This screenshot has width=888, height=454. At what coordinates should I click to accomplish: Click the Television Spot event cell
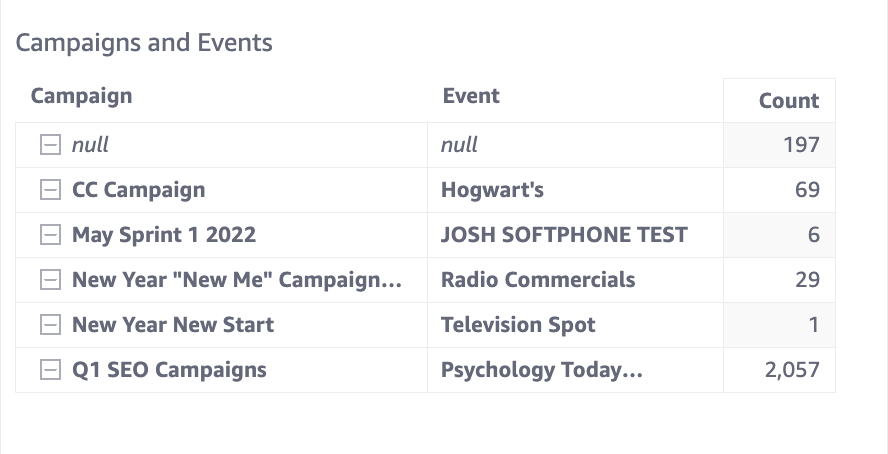tap(517, 325)
